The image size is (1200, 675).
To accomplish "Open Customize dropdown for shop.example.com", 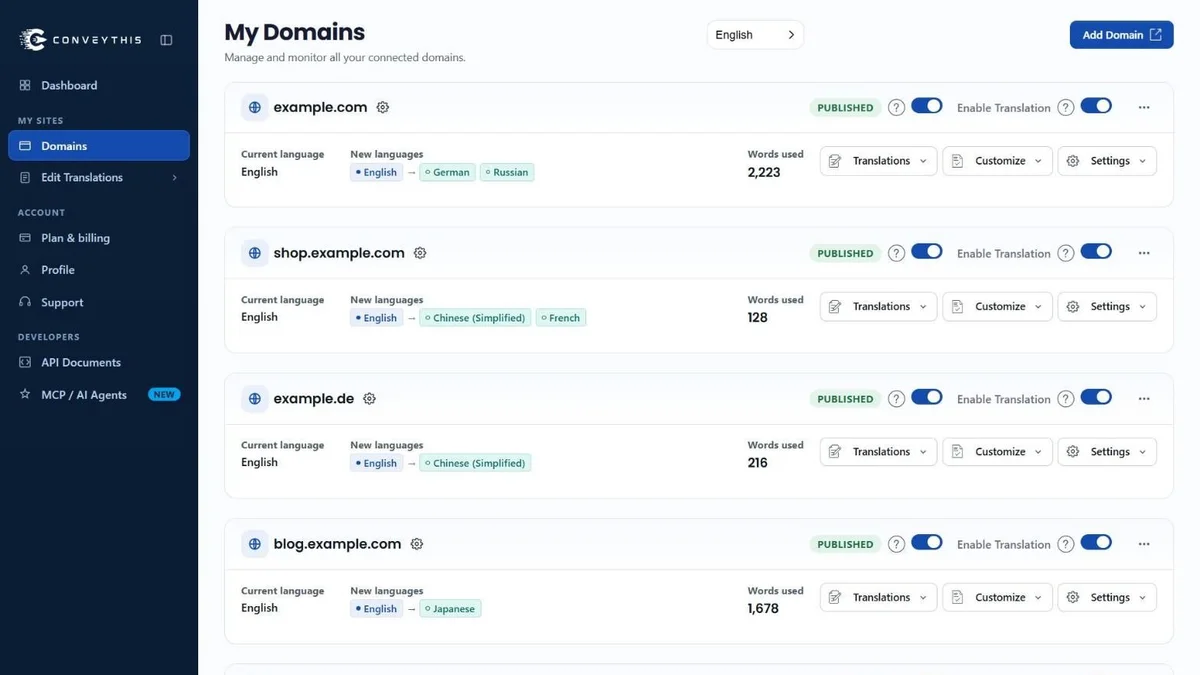I will click(997, 307).
